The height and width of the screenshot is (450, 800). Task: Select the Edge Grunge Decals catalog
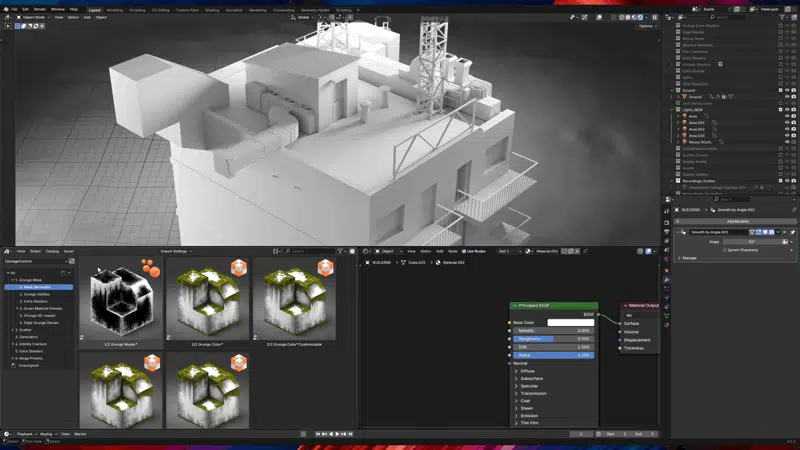41,323
